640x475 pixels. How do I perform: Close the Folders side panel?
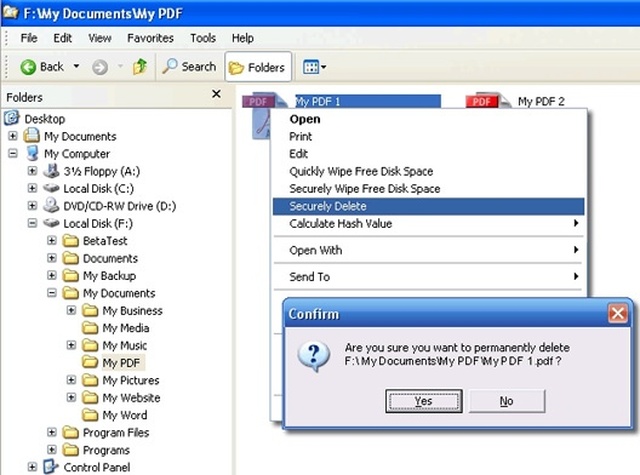(x=216, y=94)
